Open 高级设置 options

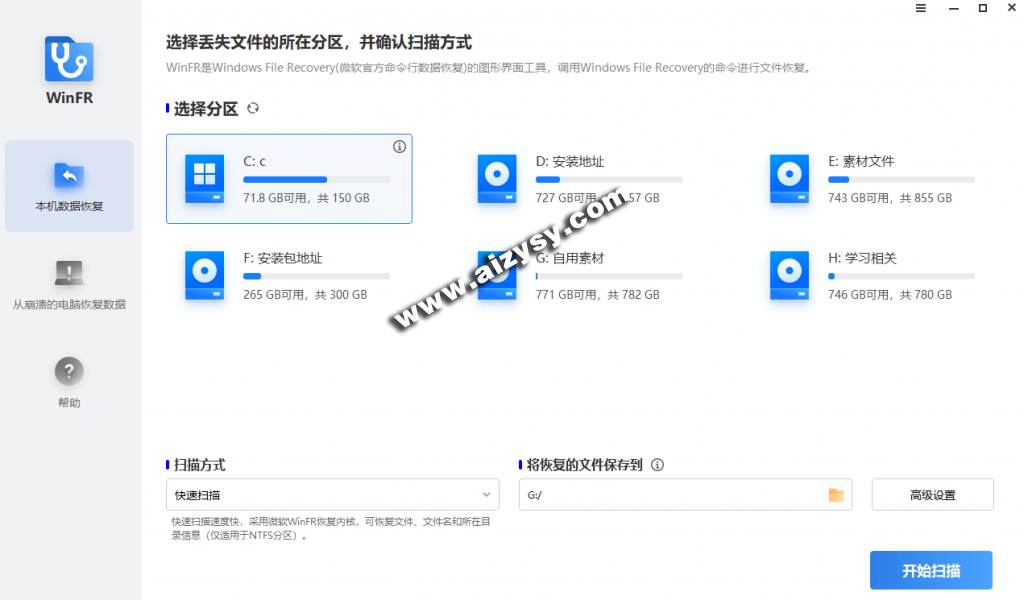point(932,495)
